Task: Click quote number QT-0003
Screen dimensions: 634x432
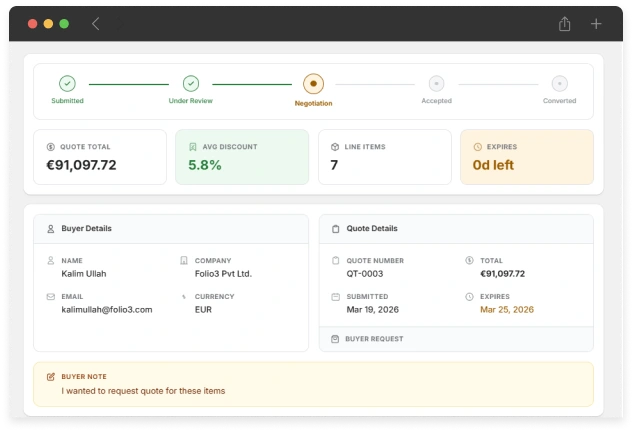Action: tap(364, 274)
